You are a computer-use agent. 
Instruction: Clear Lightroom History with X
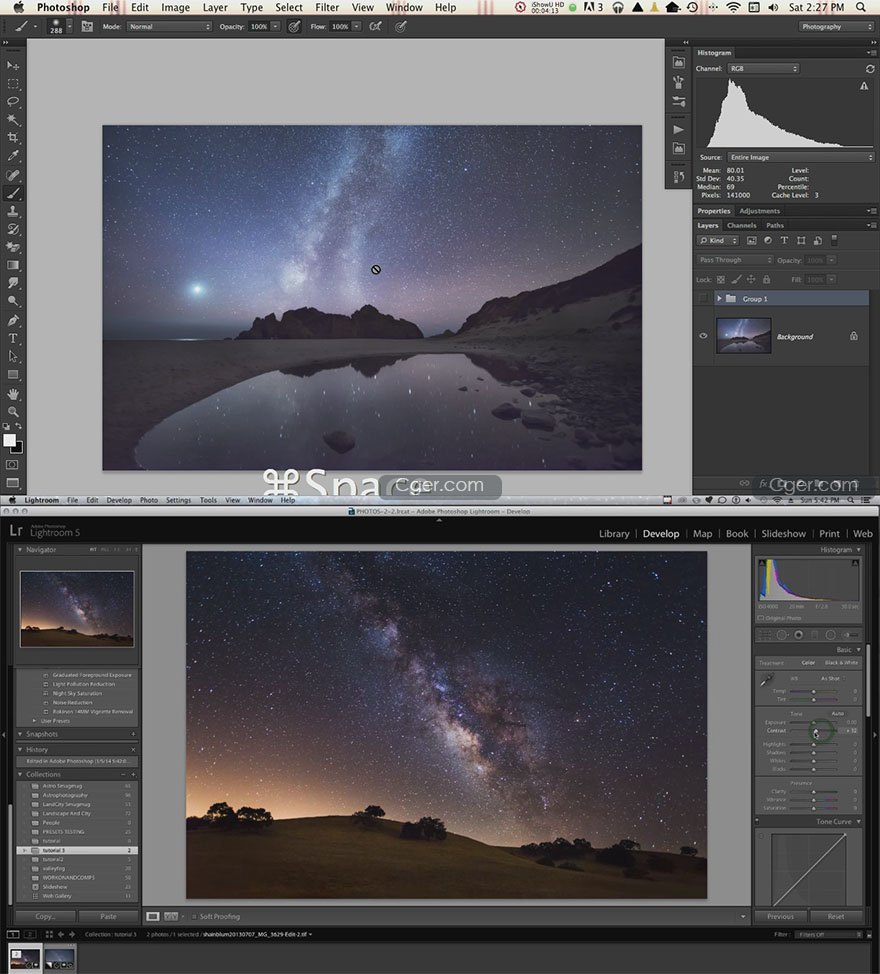(133, 750)
